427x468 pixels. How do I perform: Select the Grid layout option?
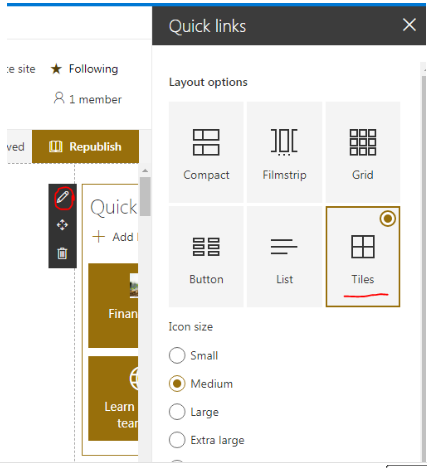tap(363, 152)
